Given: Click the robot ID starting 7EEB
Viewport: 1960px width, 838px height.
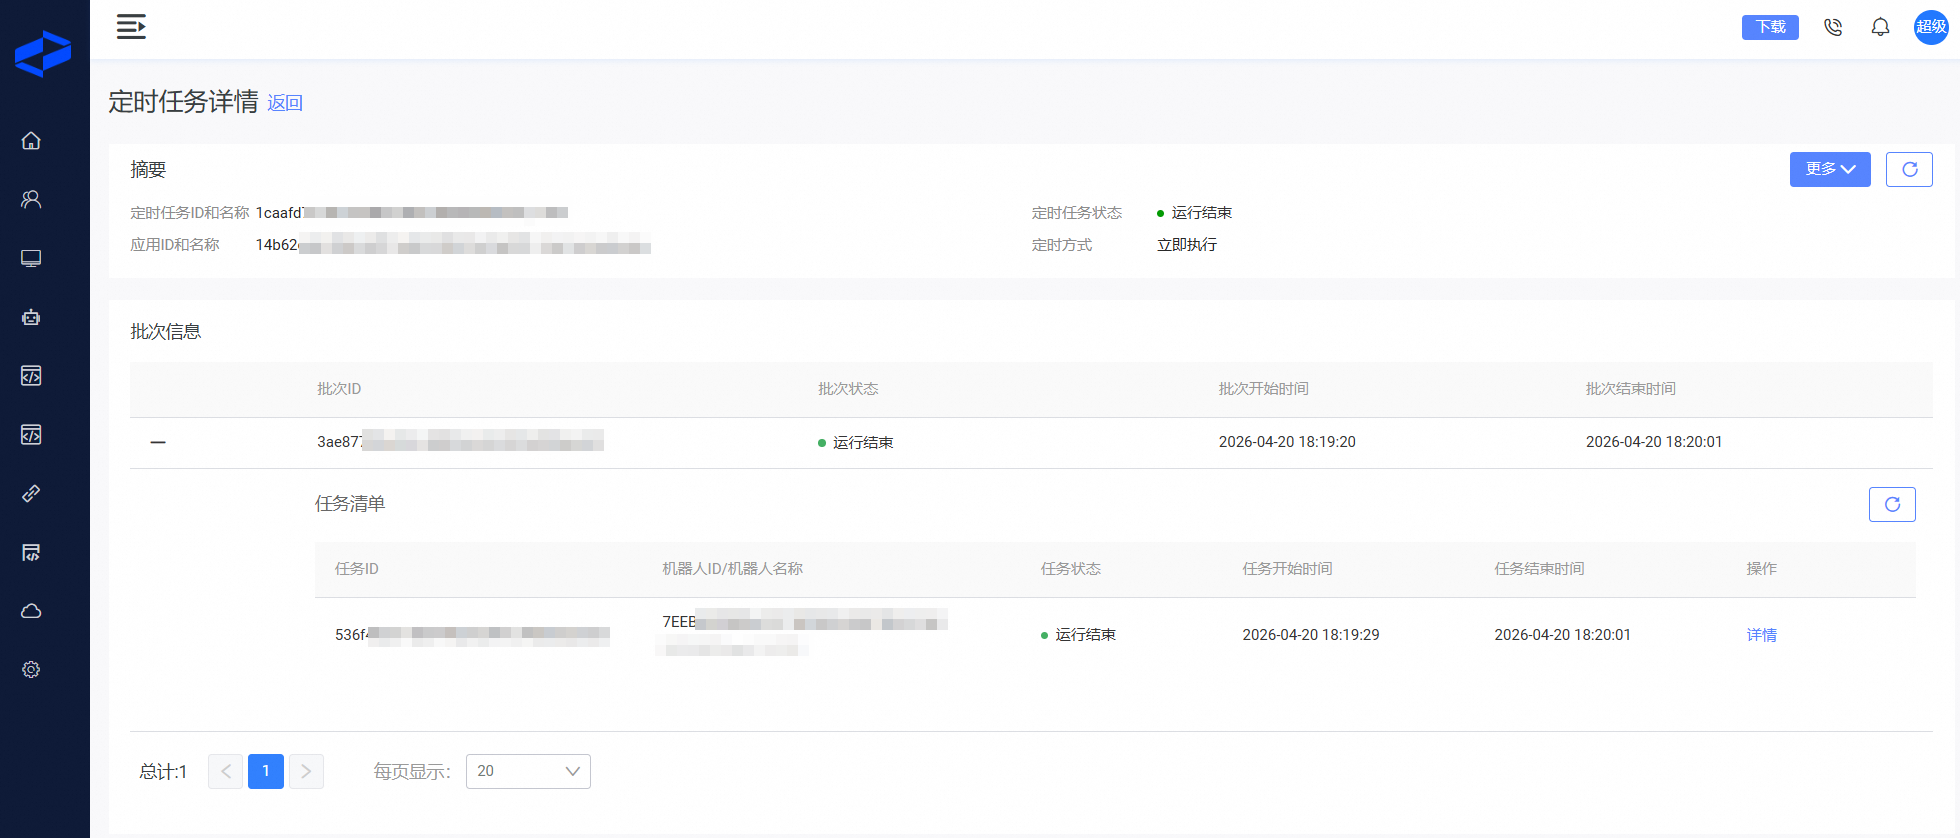Looking at the screenshot, I should (805, 622).
